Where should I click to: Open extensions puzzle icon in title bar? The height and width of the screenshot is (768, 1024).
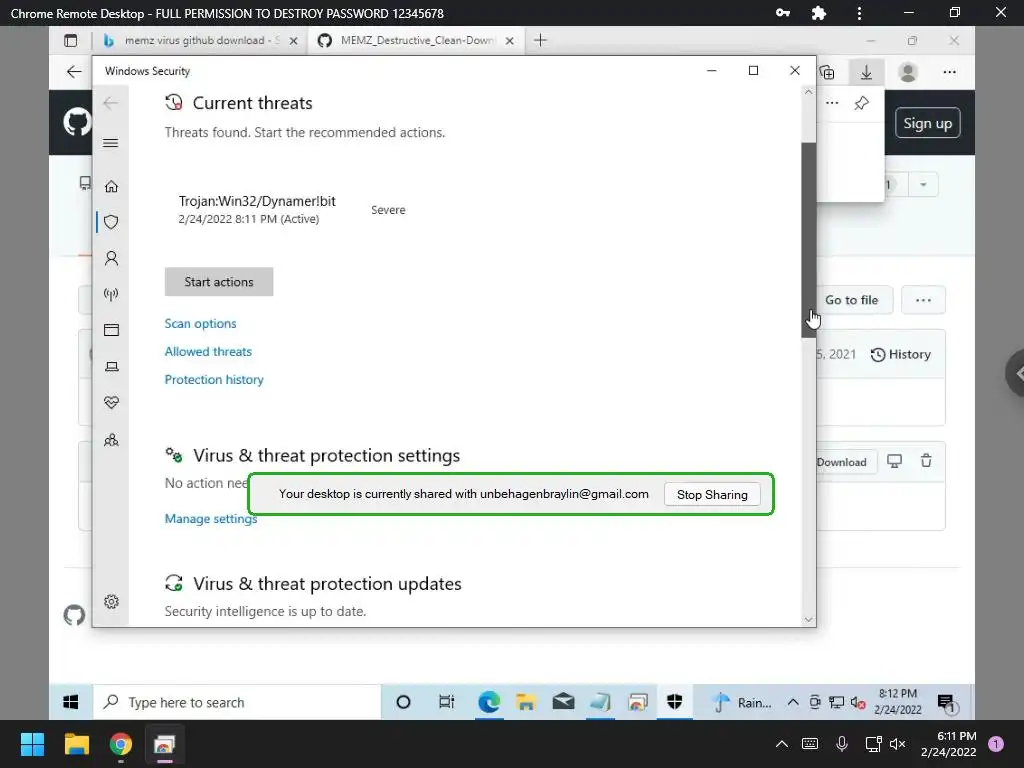click(818, 13)
